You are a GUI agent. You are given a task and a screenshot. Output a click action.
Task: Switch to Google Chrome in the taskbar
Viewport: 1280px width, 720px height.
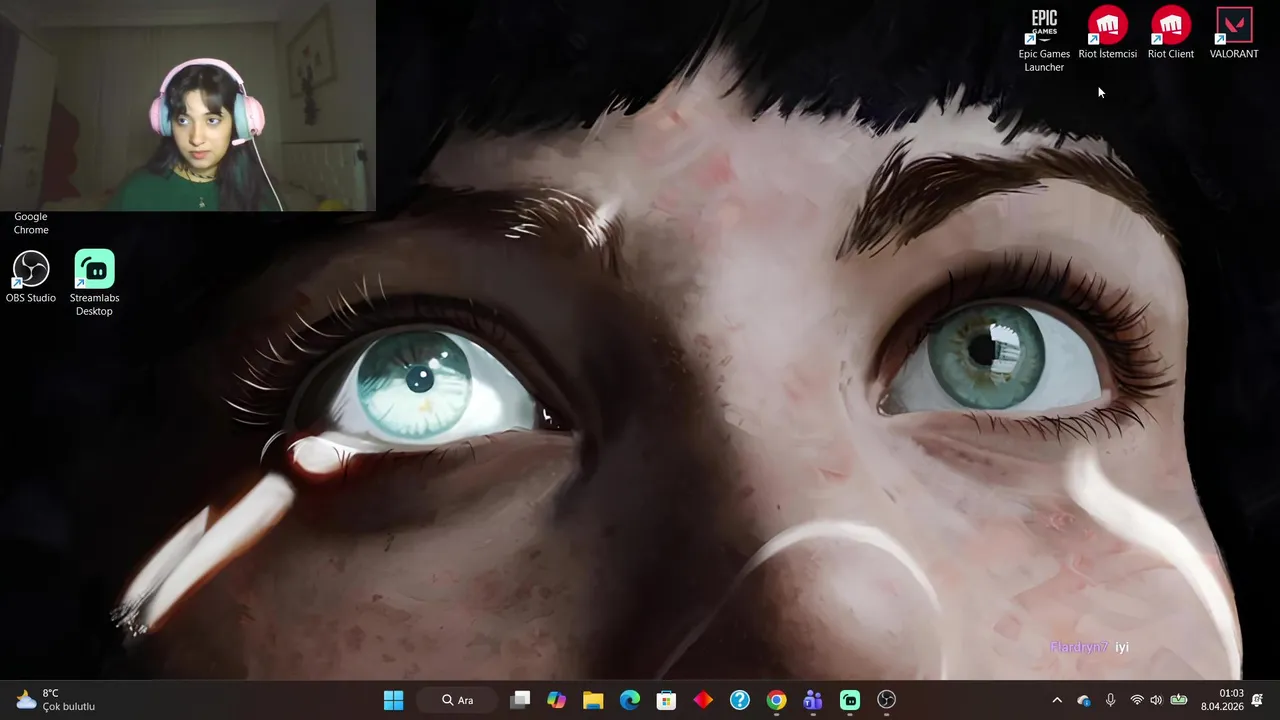coord(776,700)
